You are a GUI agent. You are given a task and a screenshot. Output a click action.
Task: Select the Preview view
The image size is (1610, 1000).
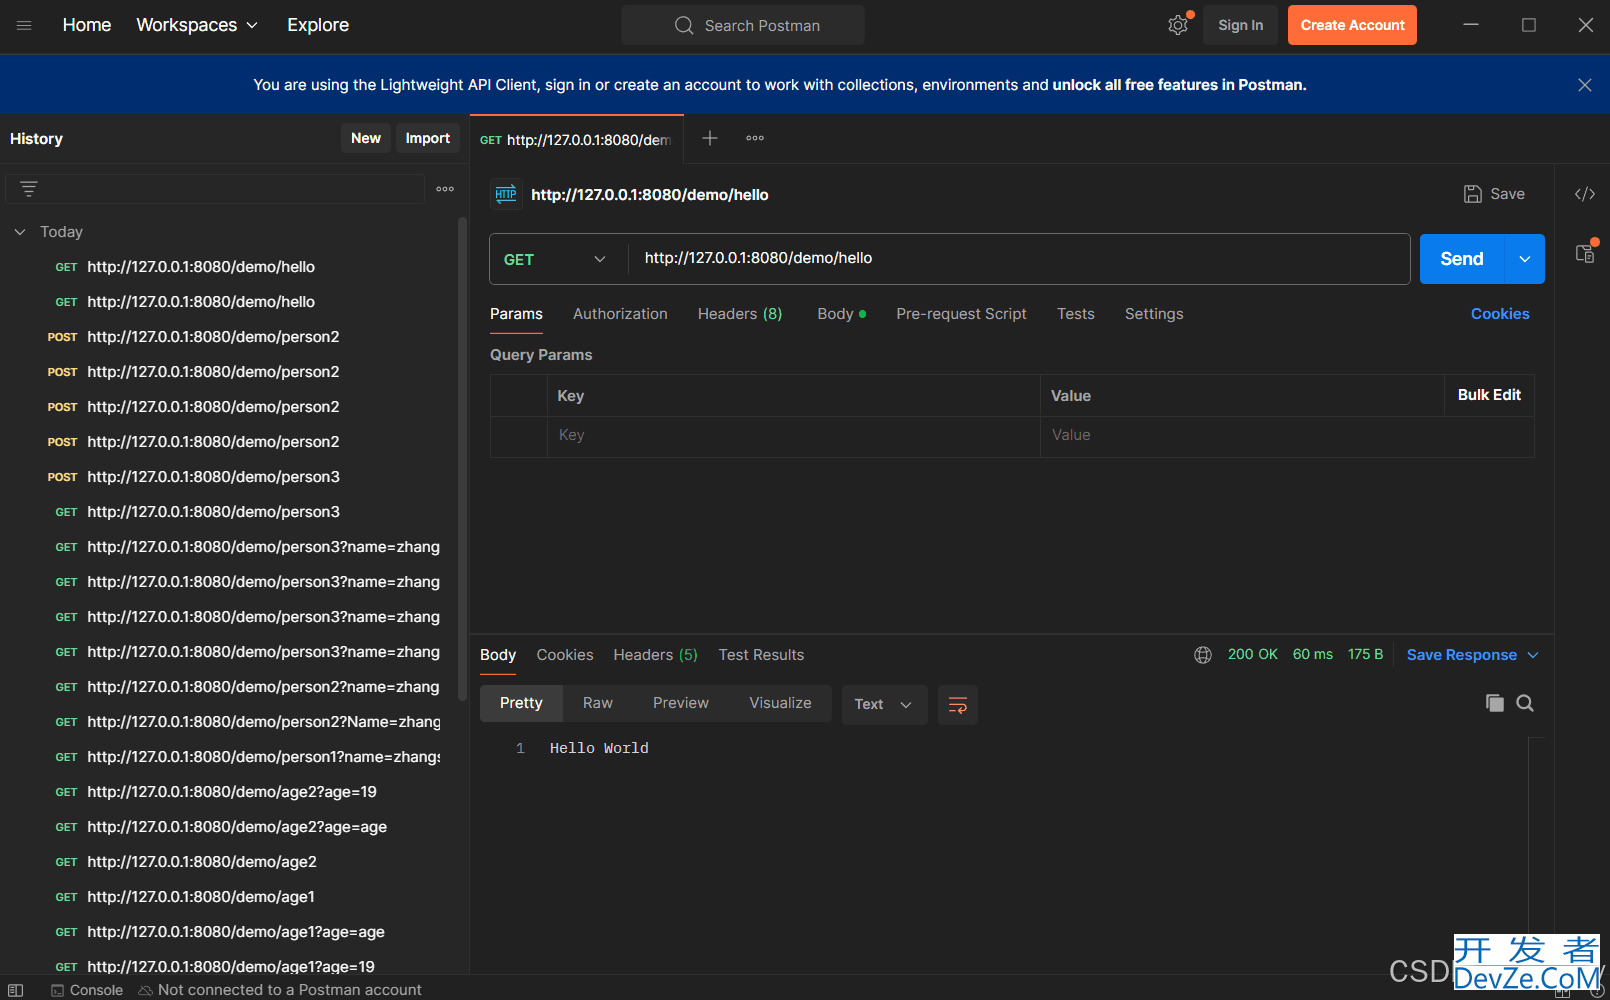(x=681, y=703)
